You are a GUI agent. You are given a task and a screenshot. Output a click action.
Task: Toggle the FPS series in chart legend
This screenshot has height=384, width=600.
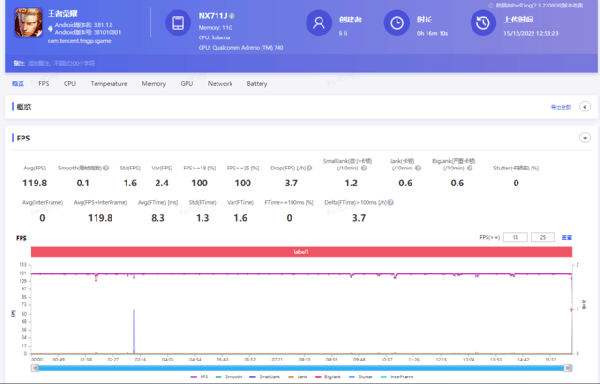(199, 377)
